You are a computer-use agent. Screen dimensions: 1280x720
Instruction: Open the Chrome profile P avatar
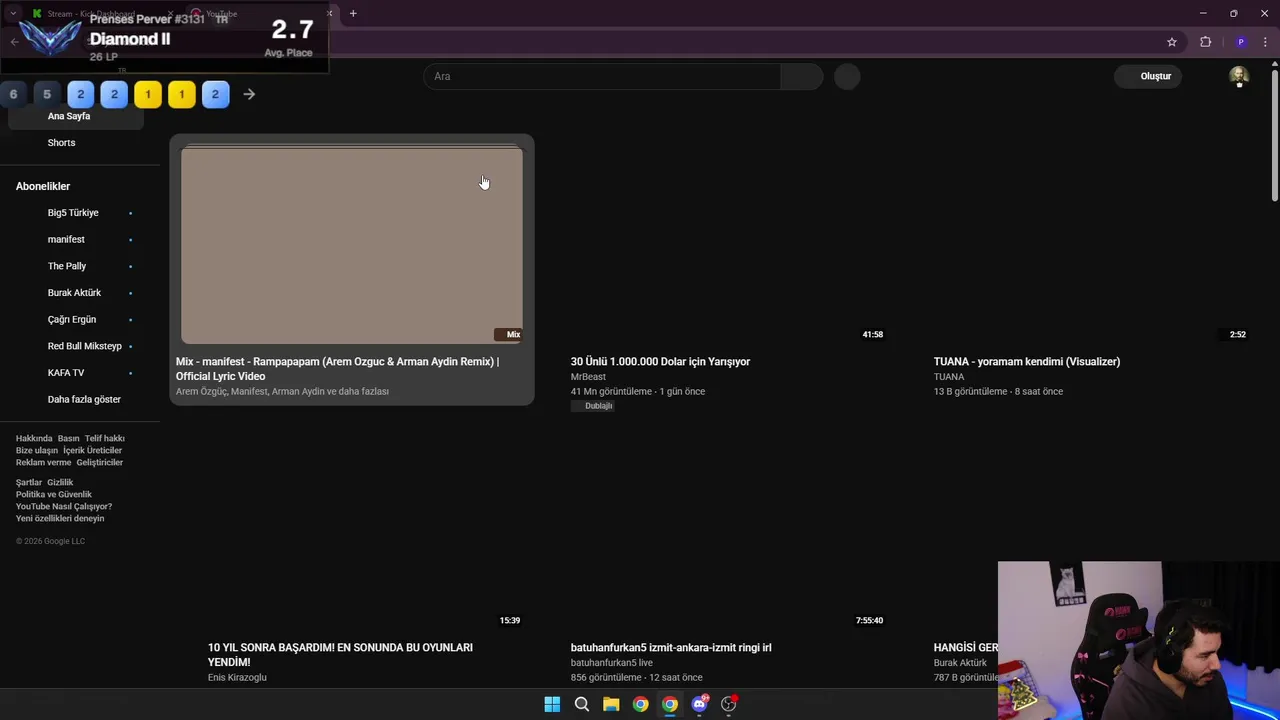[1241, 42]
